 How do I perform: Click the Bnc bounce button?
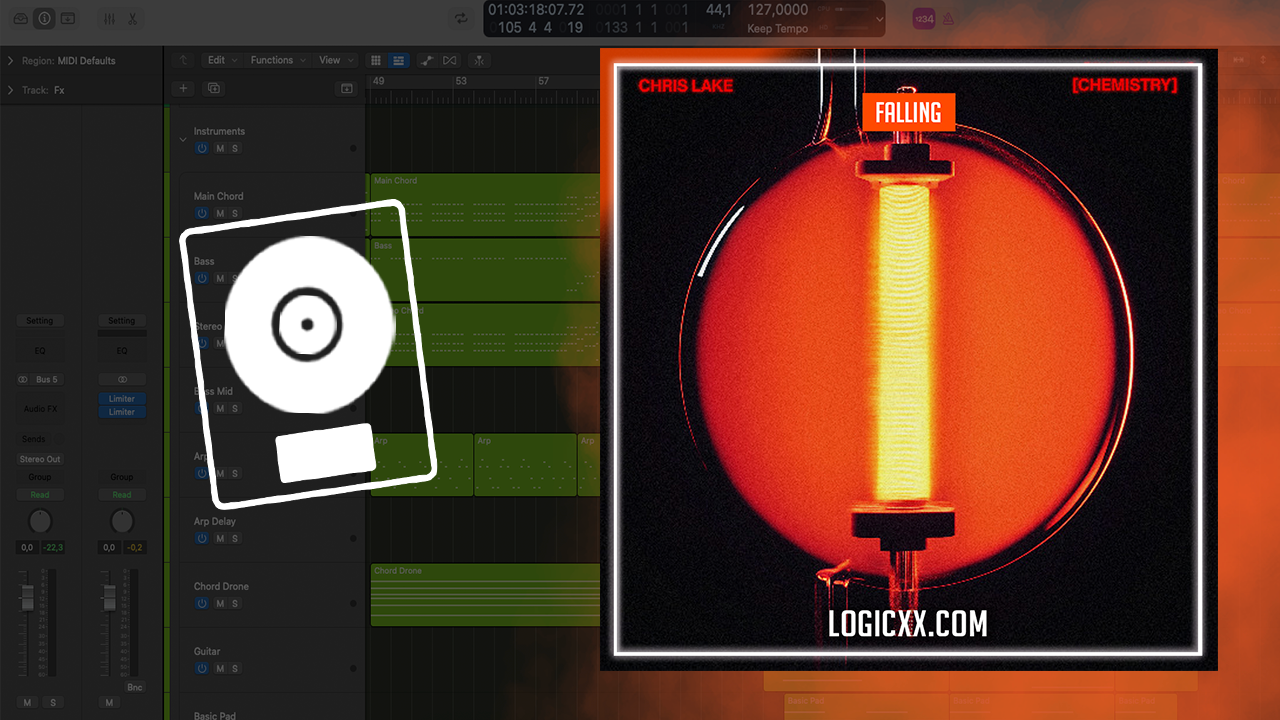pos(135,688)
